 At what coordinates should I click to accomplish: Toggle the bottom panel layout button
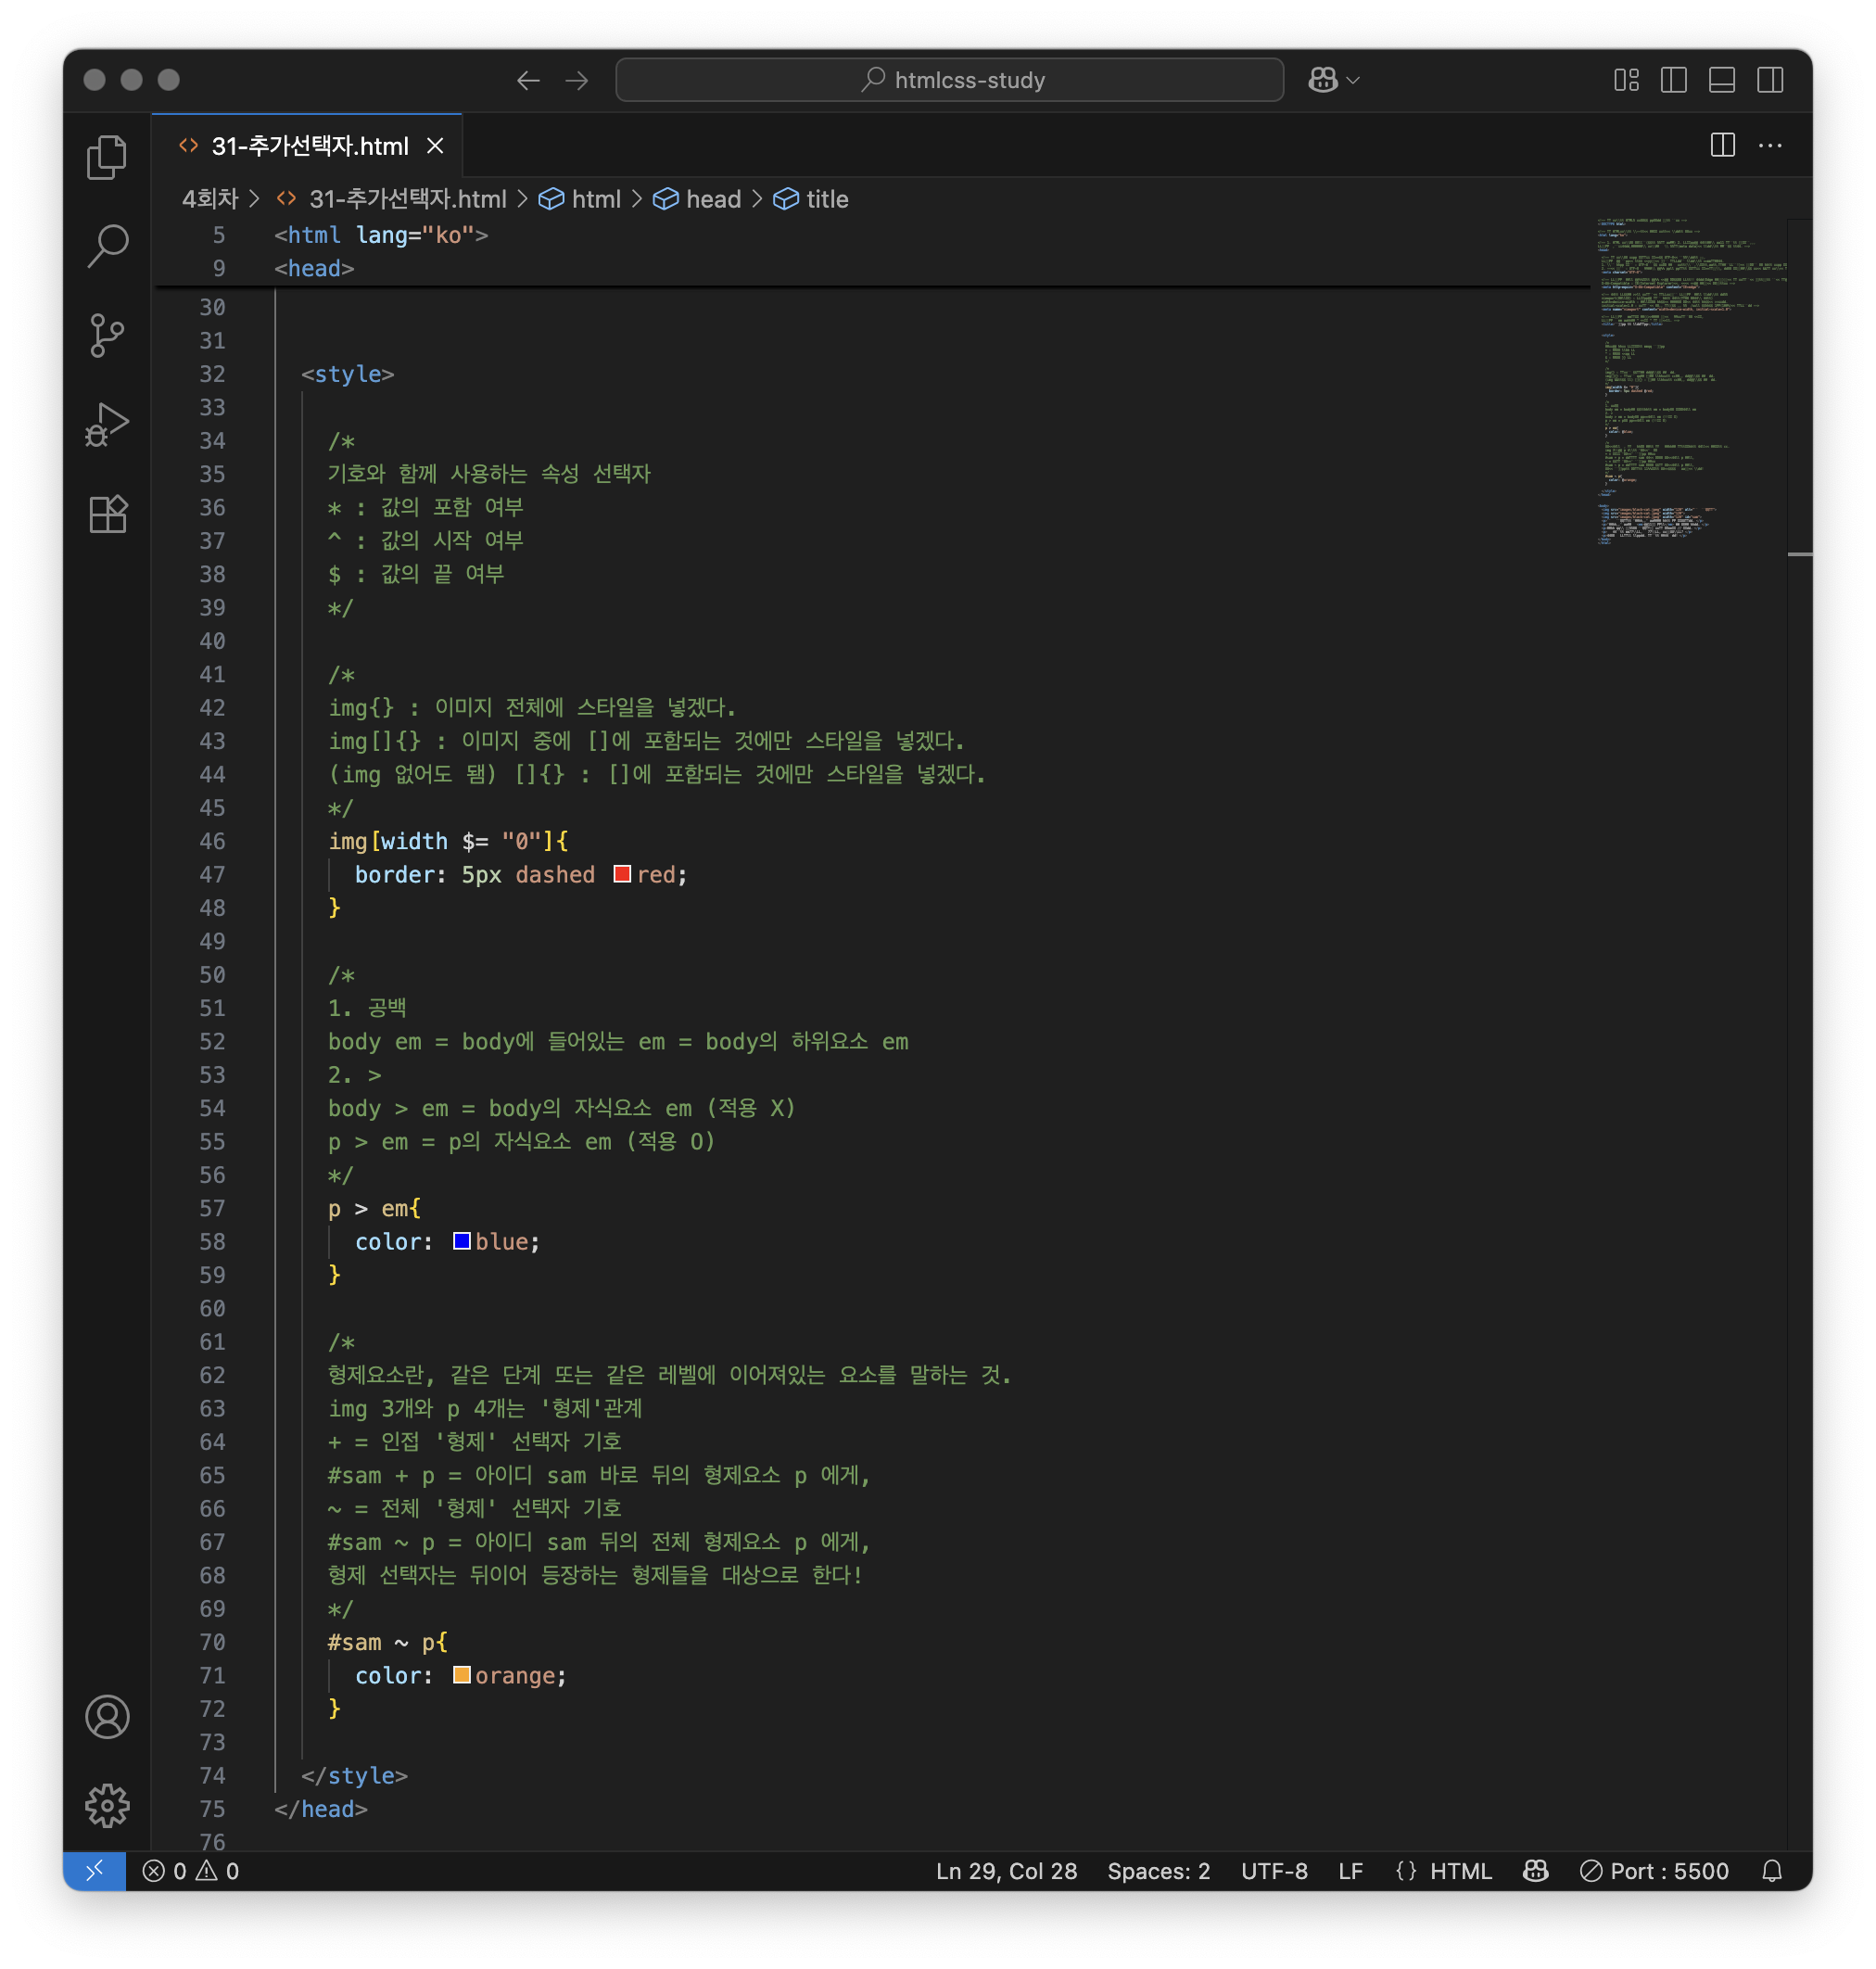tap(1721, 80)
